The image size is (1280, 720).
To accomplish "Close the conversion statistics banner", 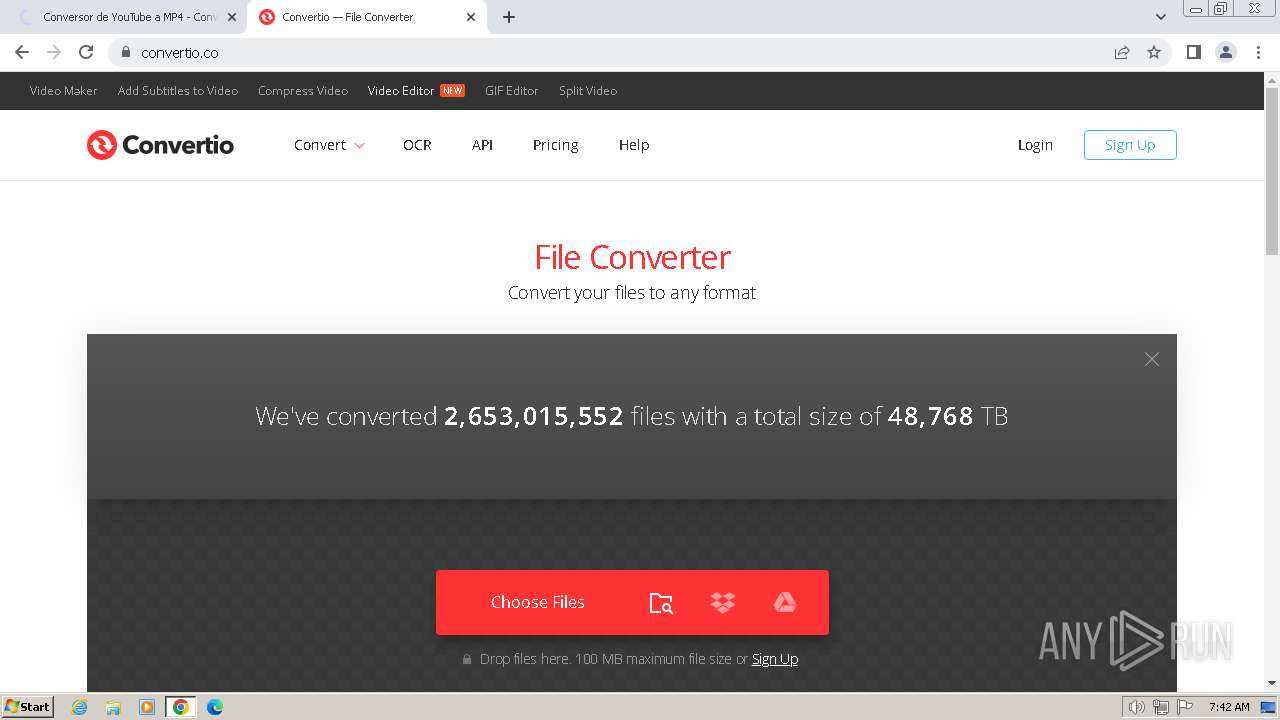I will click(1152, 359).
